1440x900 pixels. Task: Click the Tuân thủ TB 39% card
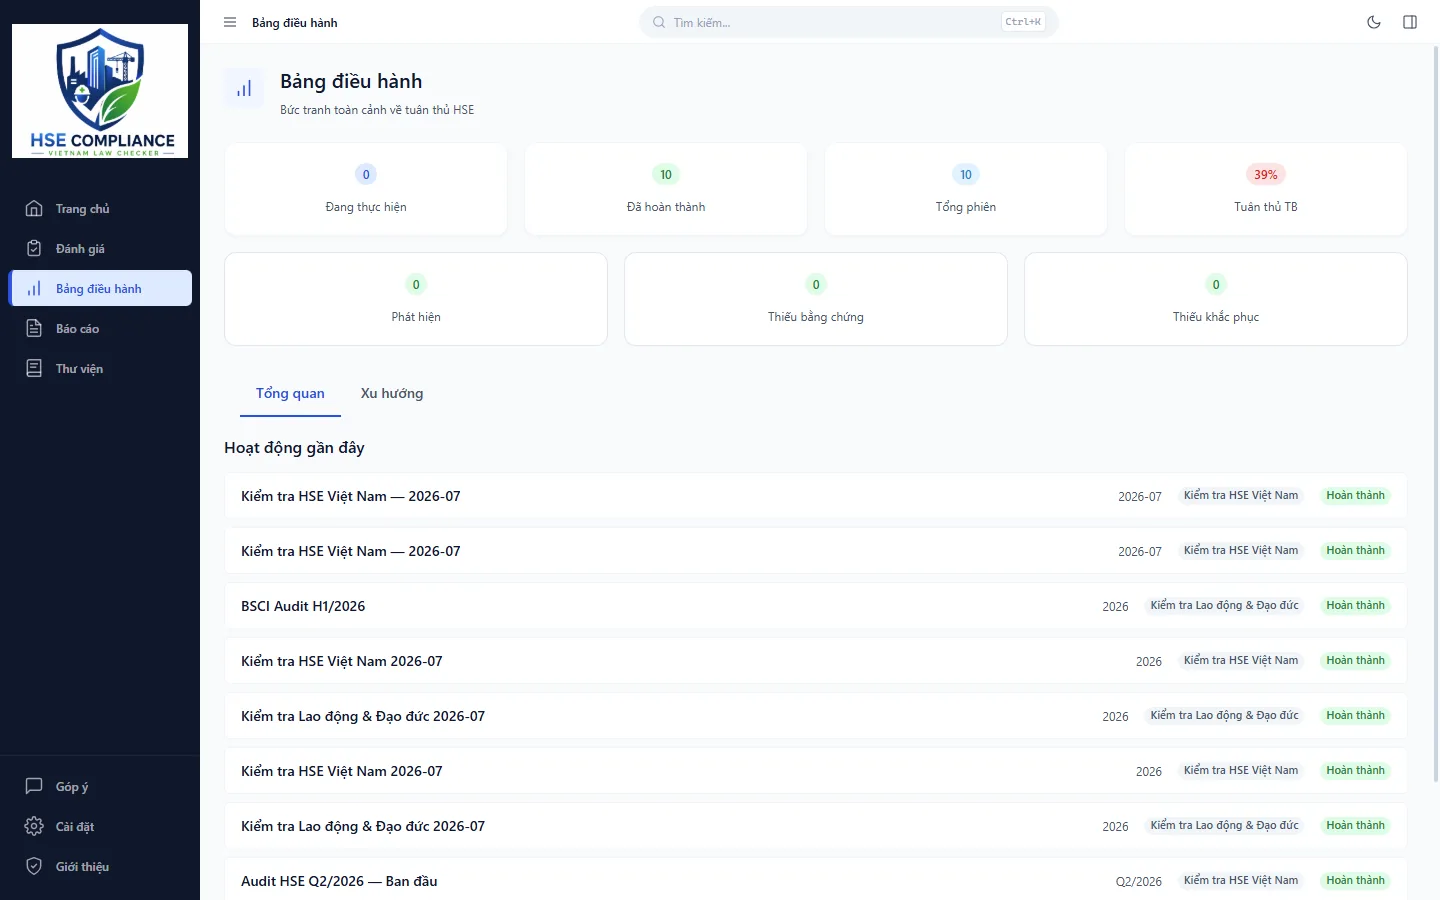pos(1266,190)
